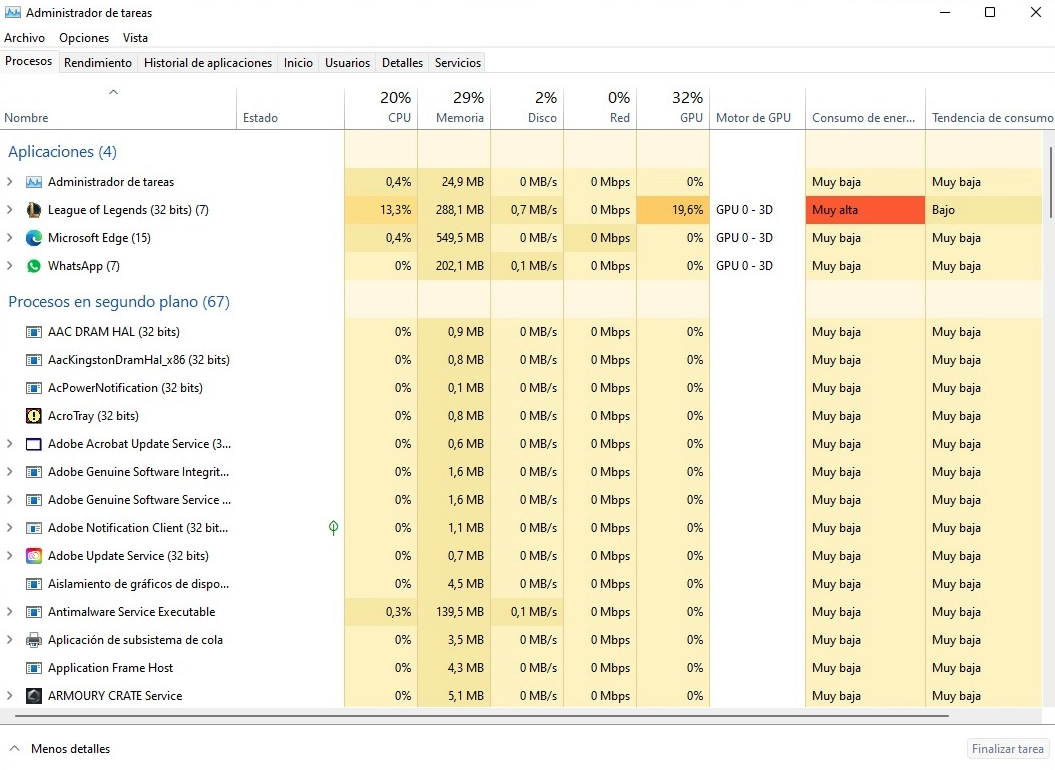
Task: Expand the Administrador de tareas process group
Action: click(x=9, y=182)
